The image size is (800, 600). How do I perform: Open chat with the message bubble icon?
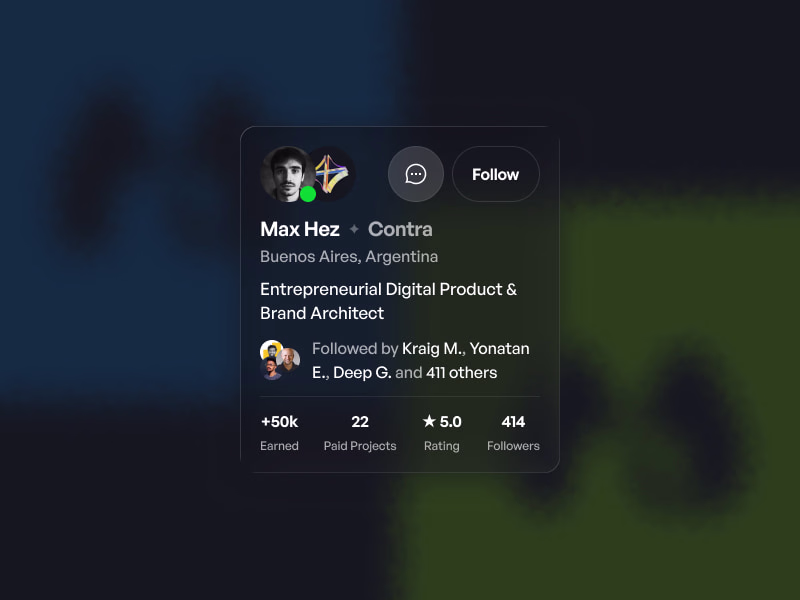click(x=416, y=174)
